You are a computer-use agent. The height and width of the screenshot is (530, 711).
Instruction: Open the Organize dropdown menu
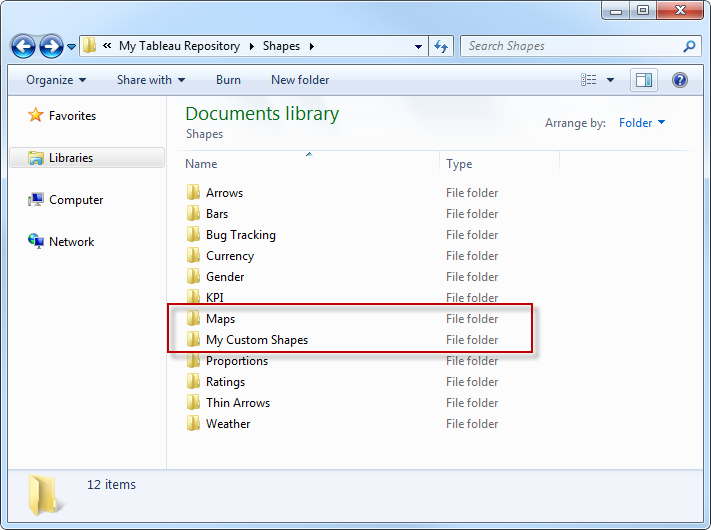pos(56,80)
